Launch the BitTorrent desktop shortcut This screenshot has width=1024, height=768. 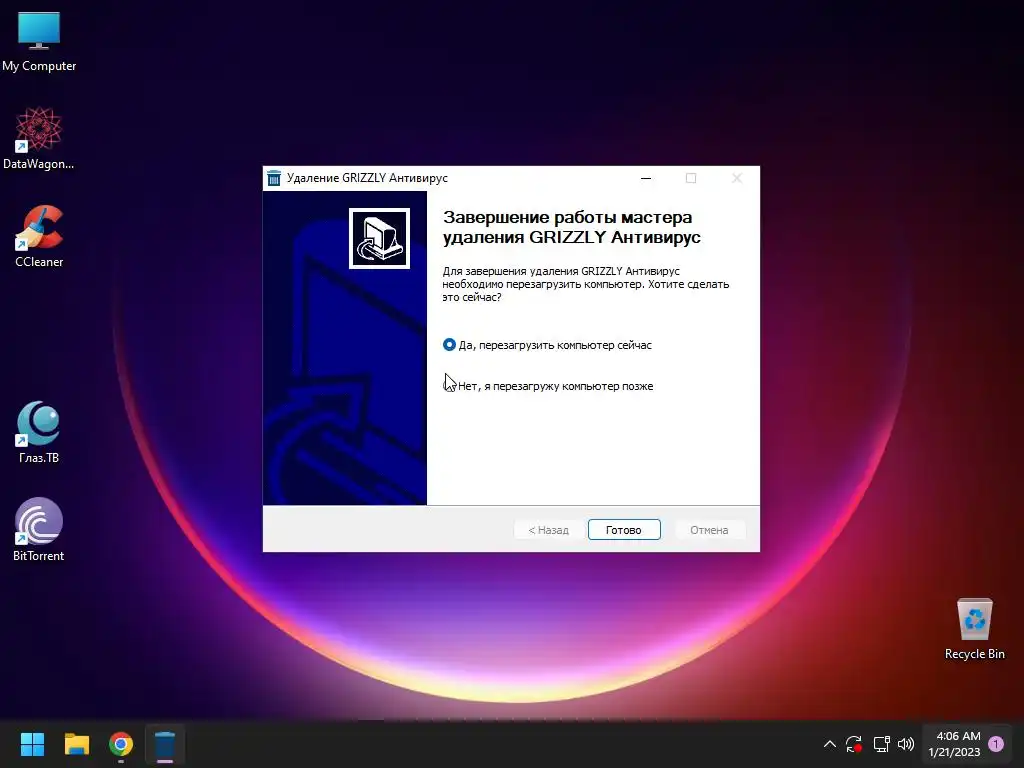[39, 530]
